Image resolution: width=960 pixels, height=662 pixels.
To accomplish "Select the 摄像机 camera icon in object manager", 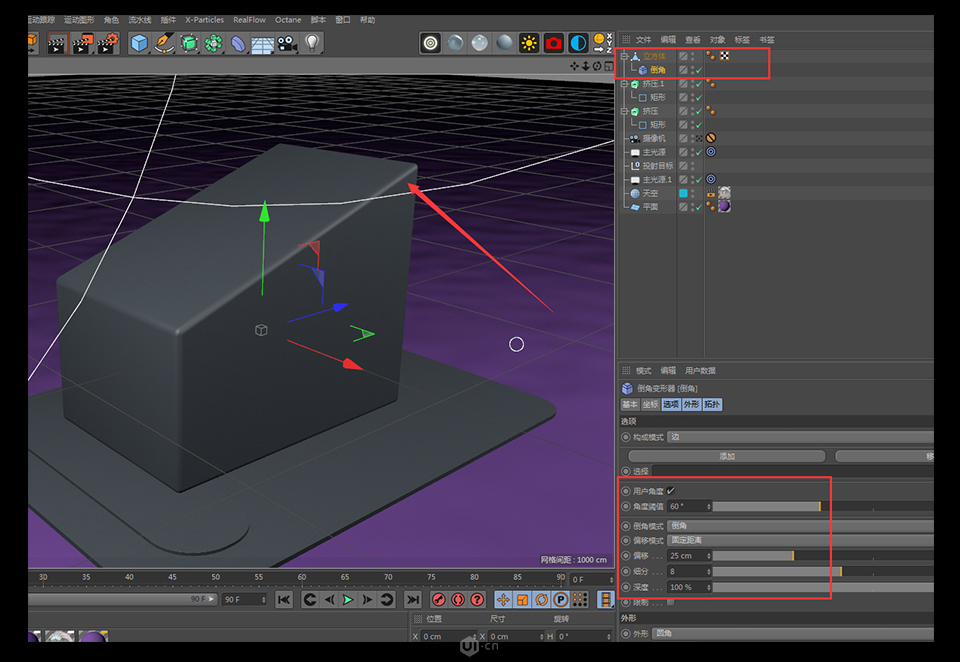I will click(636, 138).
